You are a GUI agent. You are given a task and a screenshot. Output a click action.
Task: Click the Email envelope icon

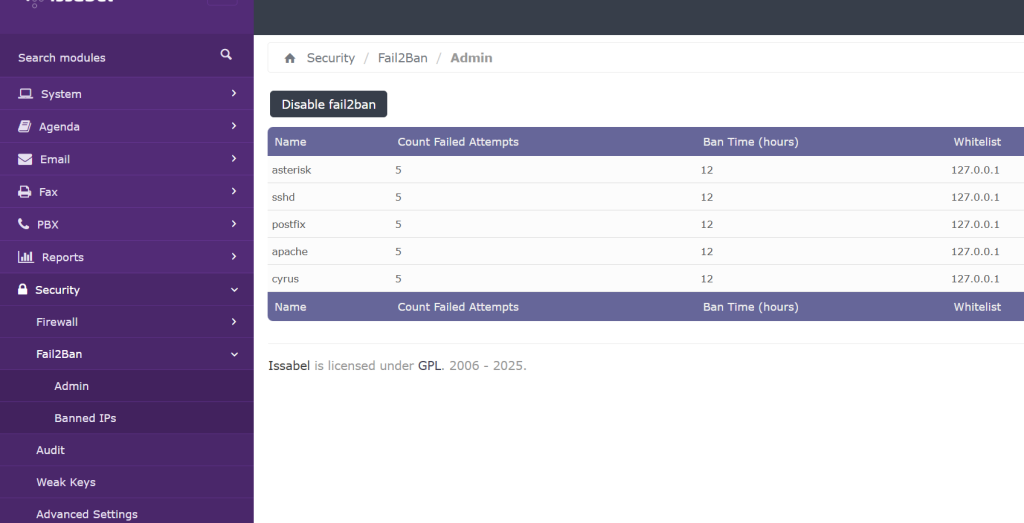pos(25,159)
